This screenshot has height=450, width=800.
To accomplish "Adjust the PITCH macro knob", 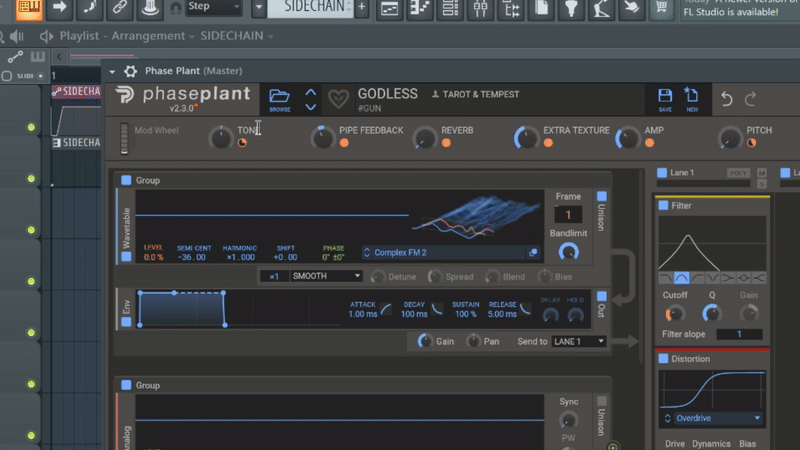I will pos(730,138).
